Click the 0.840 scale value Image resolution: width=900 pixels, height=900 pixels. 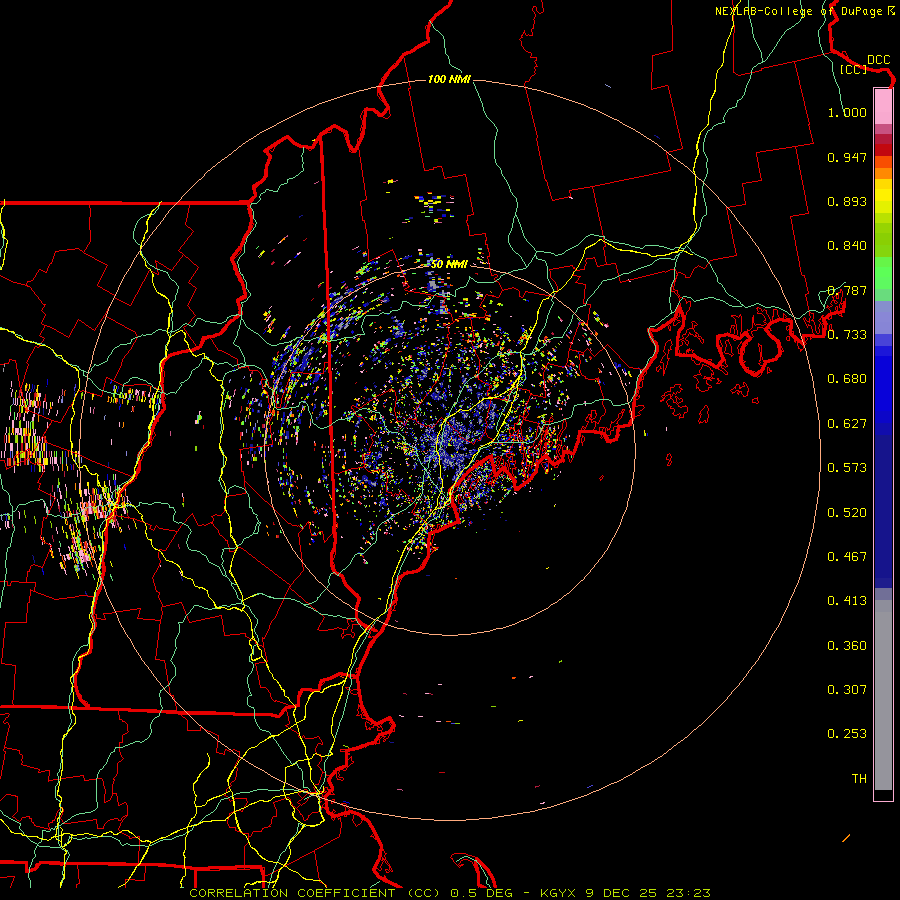pyautogui.click(x=847, y=246)
